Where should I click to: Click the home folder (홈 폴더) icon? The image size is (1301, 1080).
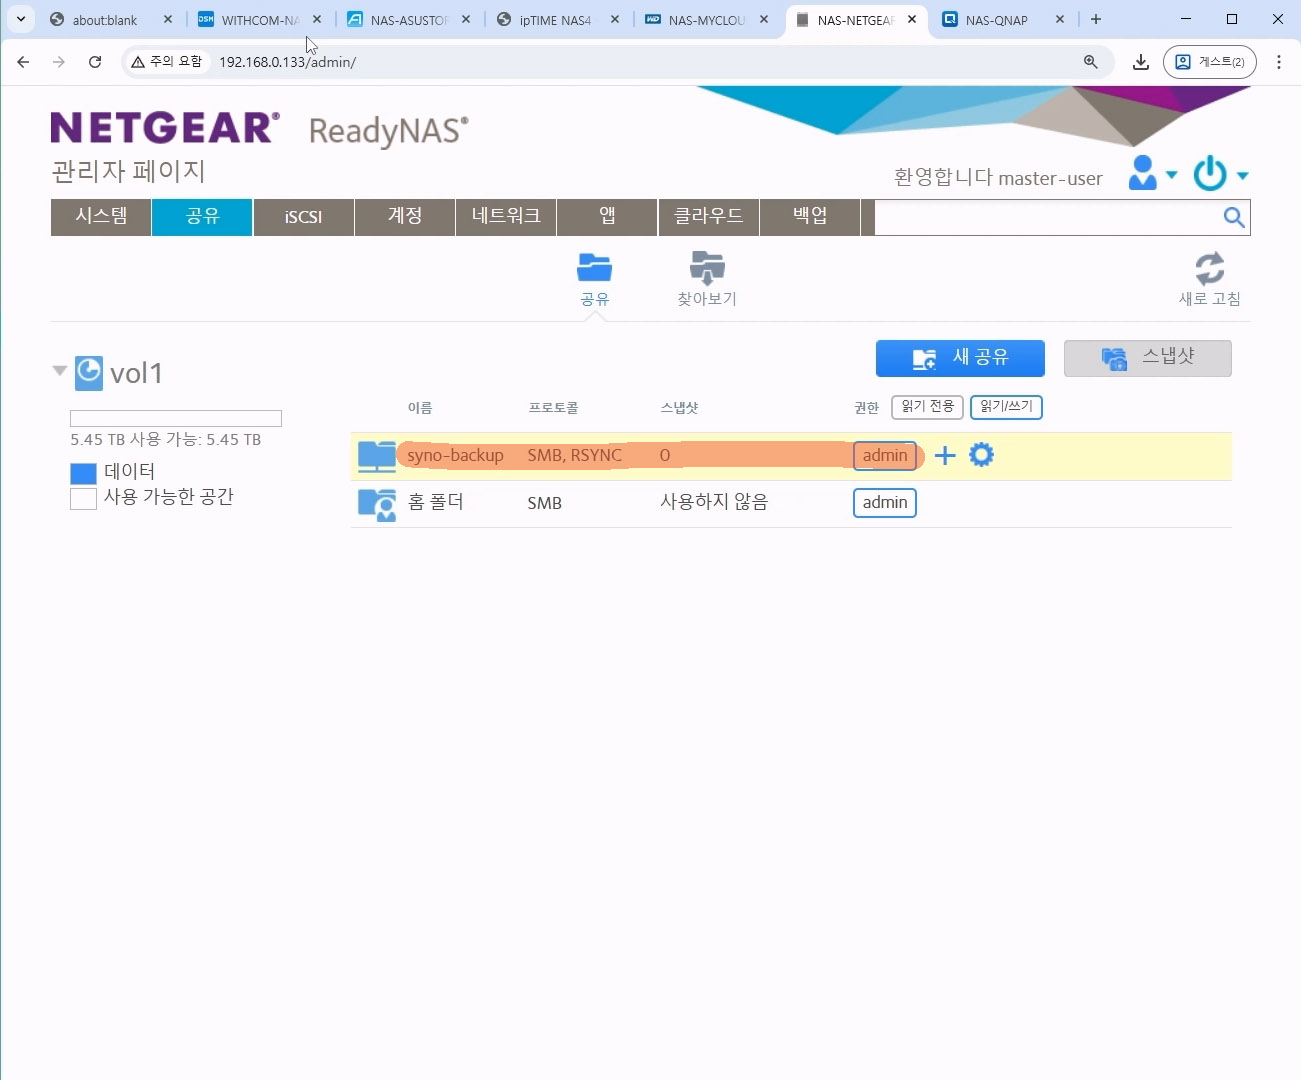(377, 503)
